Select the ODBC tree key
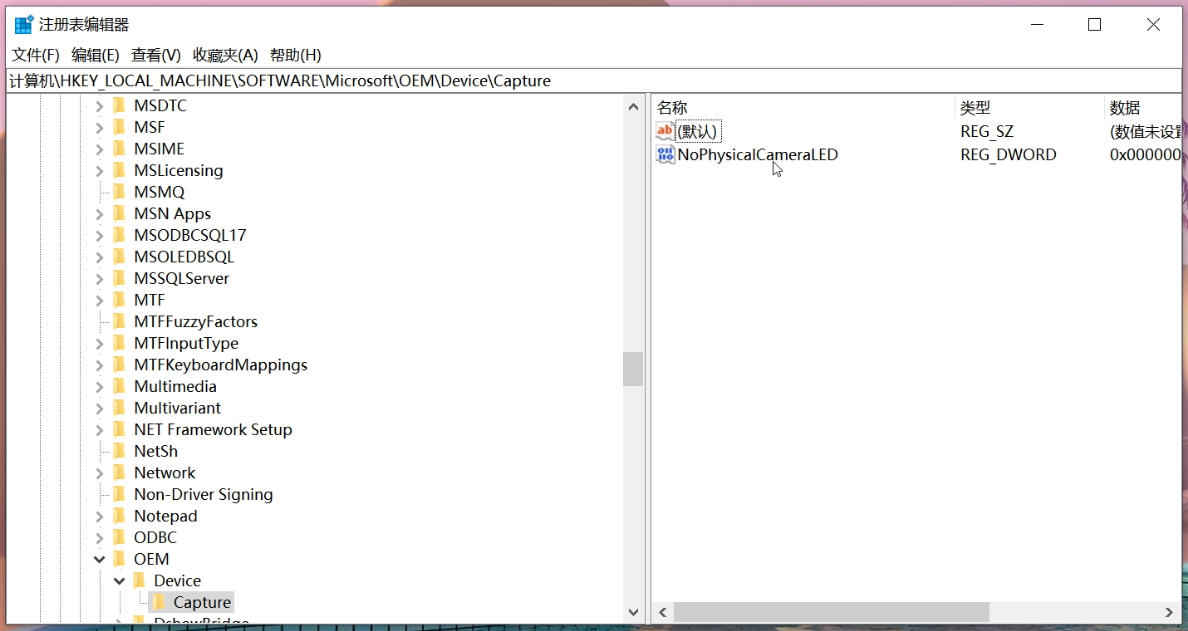This screenshot has height=631, width=1188. [155, 538]
